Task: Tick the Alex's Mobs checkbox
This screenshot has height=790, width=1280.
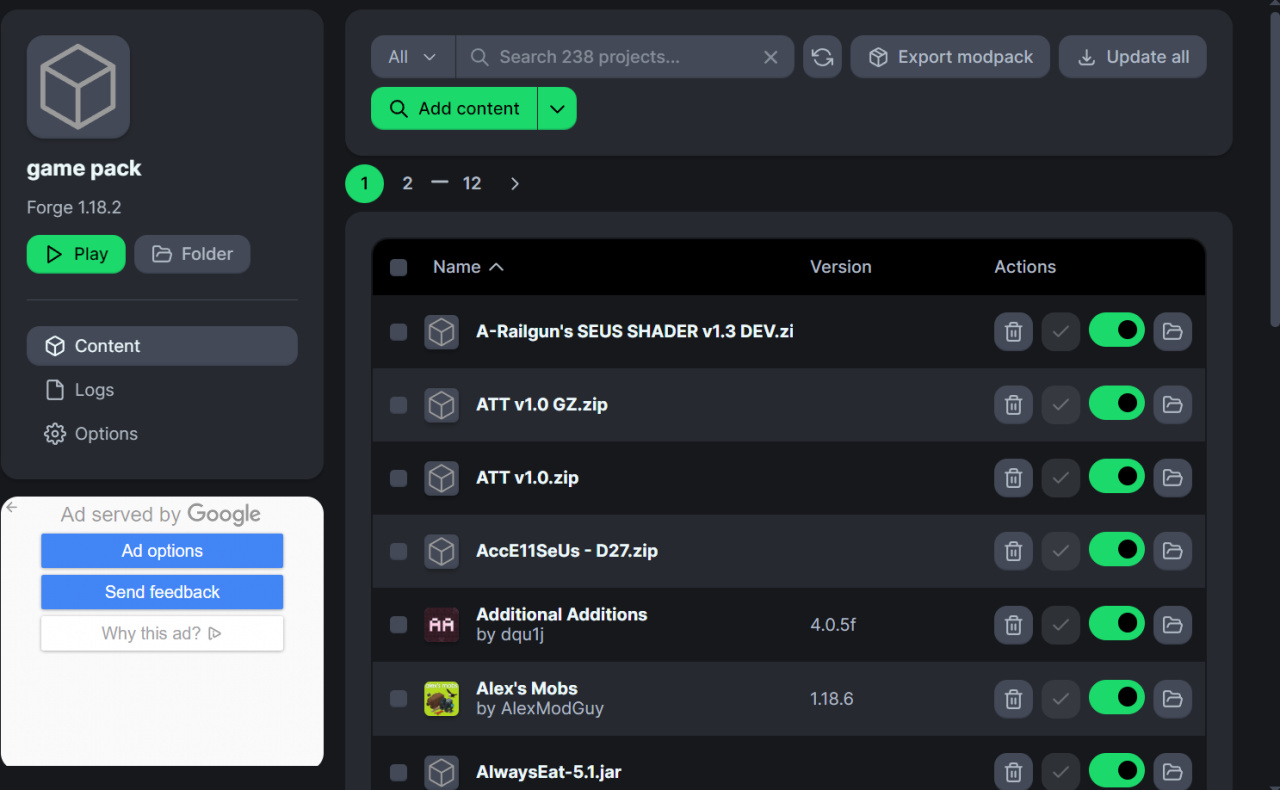Action: click(398, 698)
